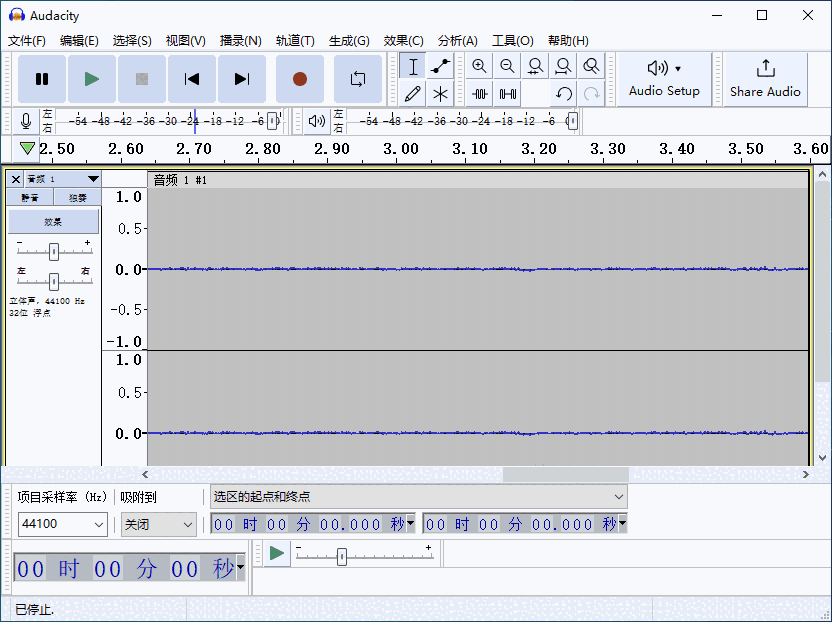Zoom out of the timeline
The image size is (832, 622).
(x=507, y=66)
